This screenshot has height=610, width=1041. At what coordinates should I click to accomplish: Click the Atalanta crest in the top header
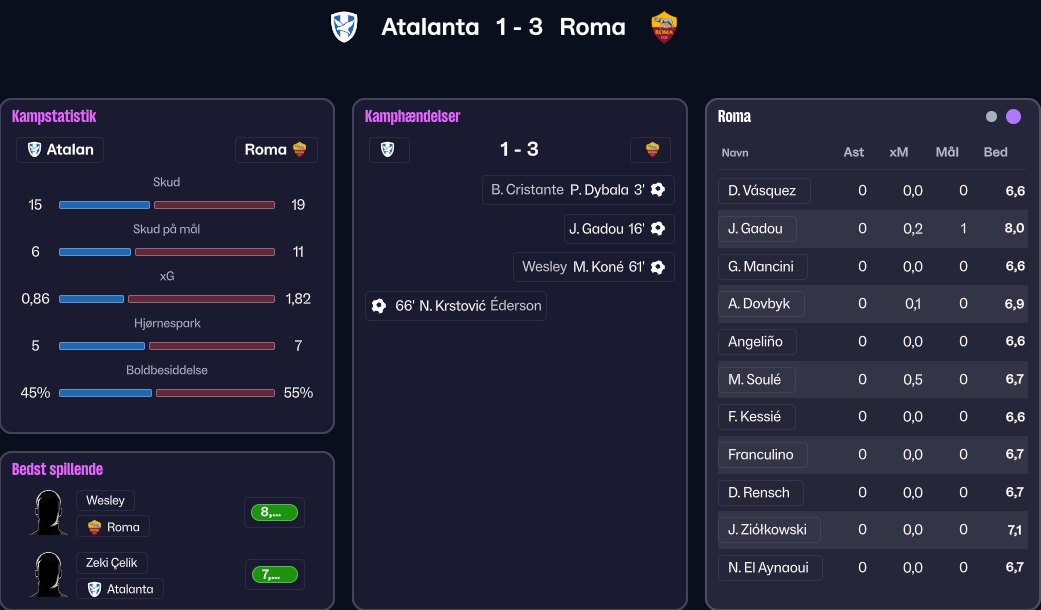[x=344, y=27]
